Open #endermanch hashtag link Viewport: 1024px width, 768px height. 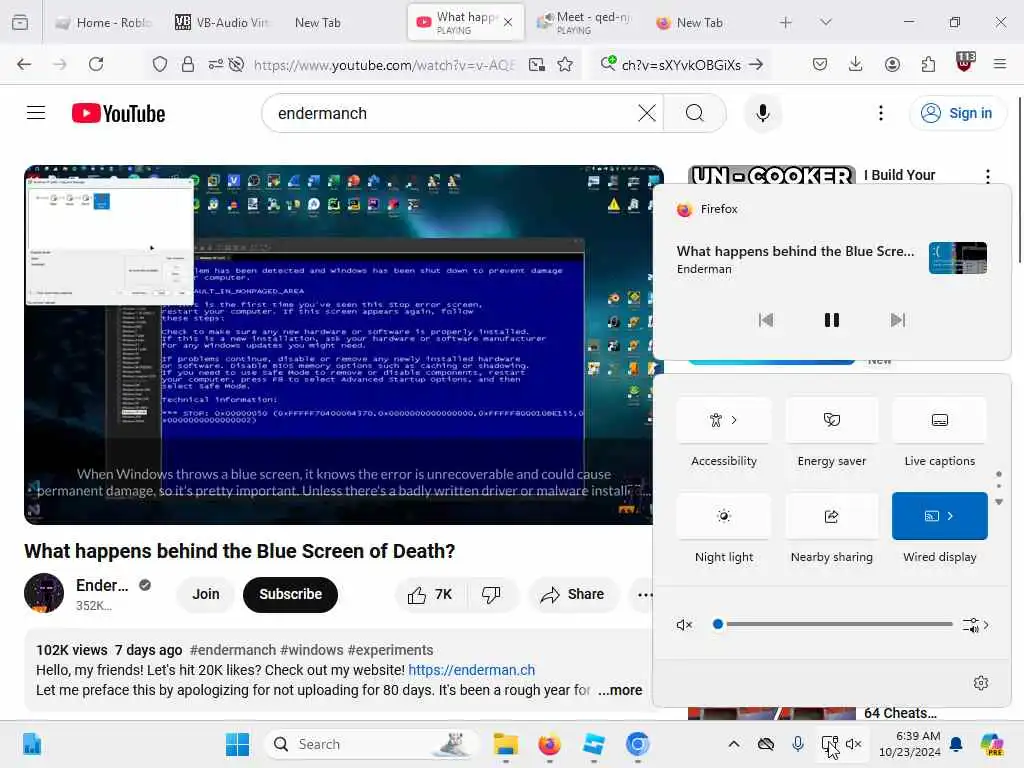click(232, 650)
